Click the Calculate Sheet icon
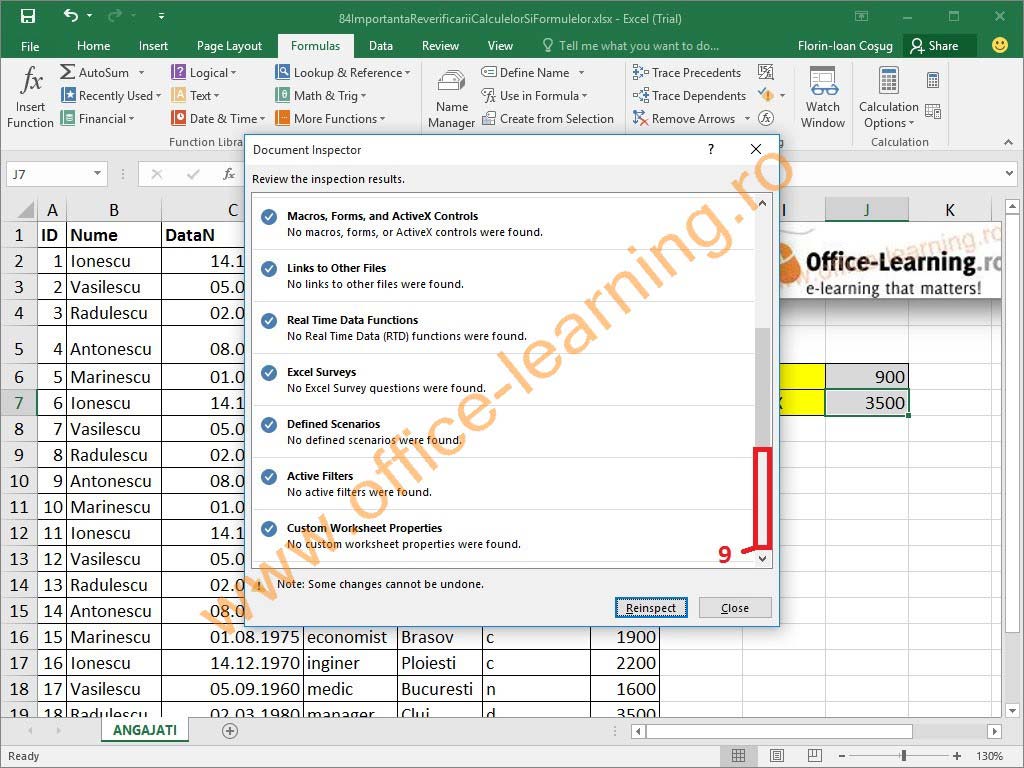 [933, 111]
